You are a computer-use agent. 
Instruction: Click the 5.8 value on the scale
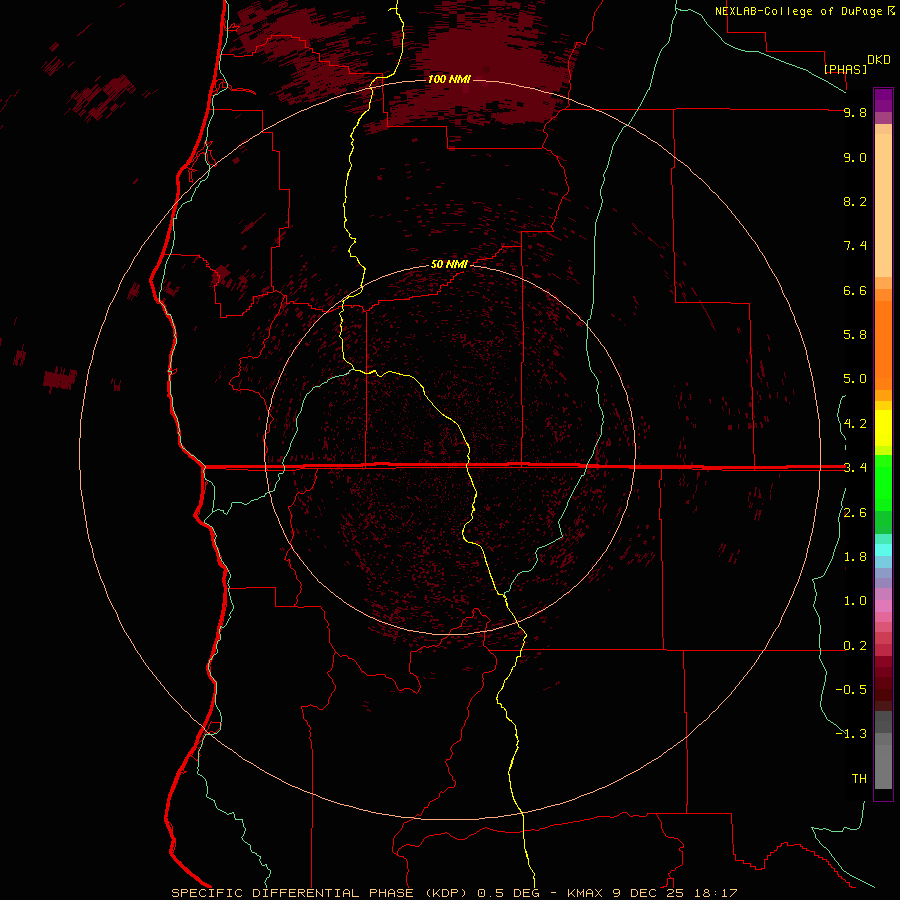tap(855, 335)
